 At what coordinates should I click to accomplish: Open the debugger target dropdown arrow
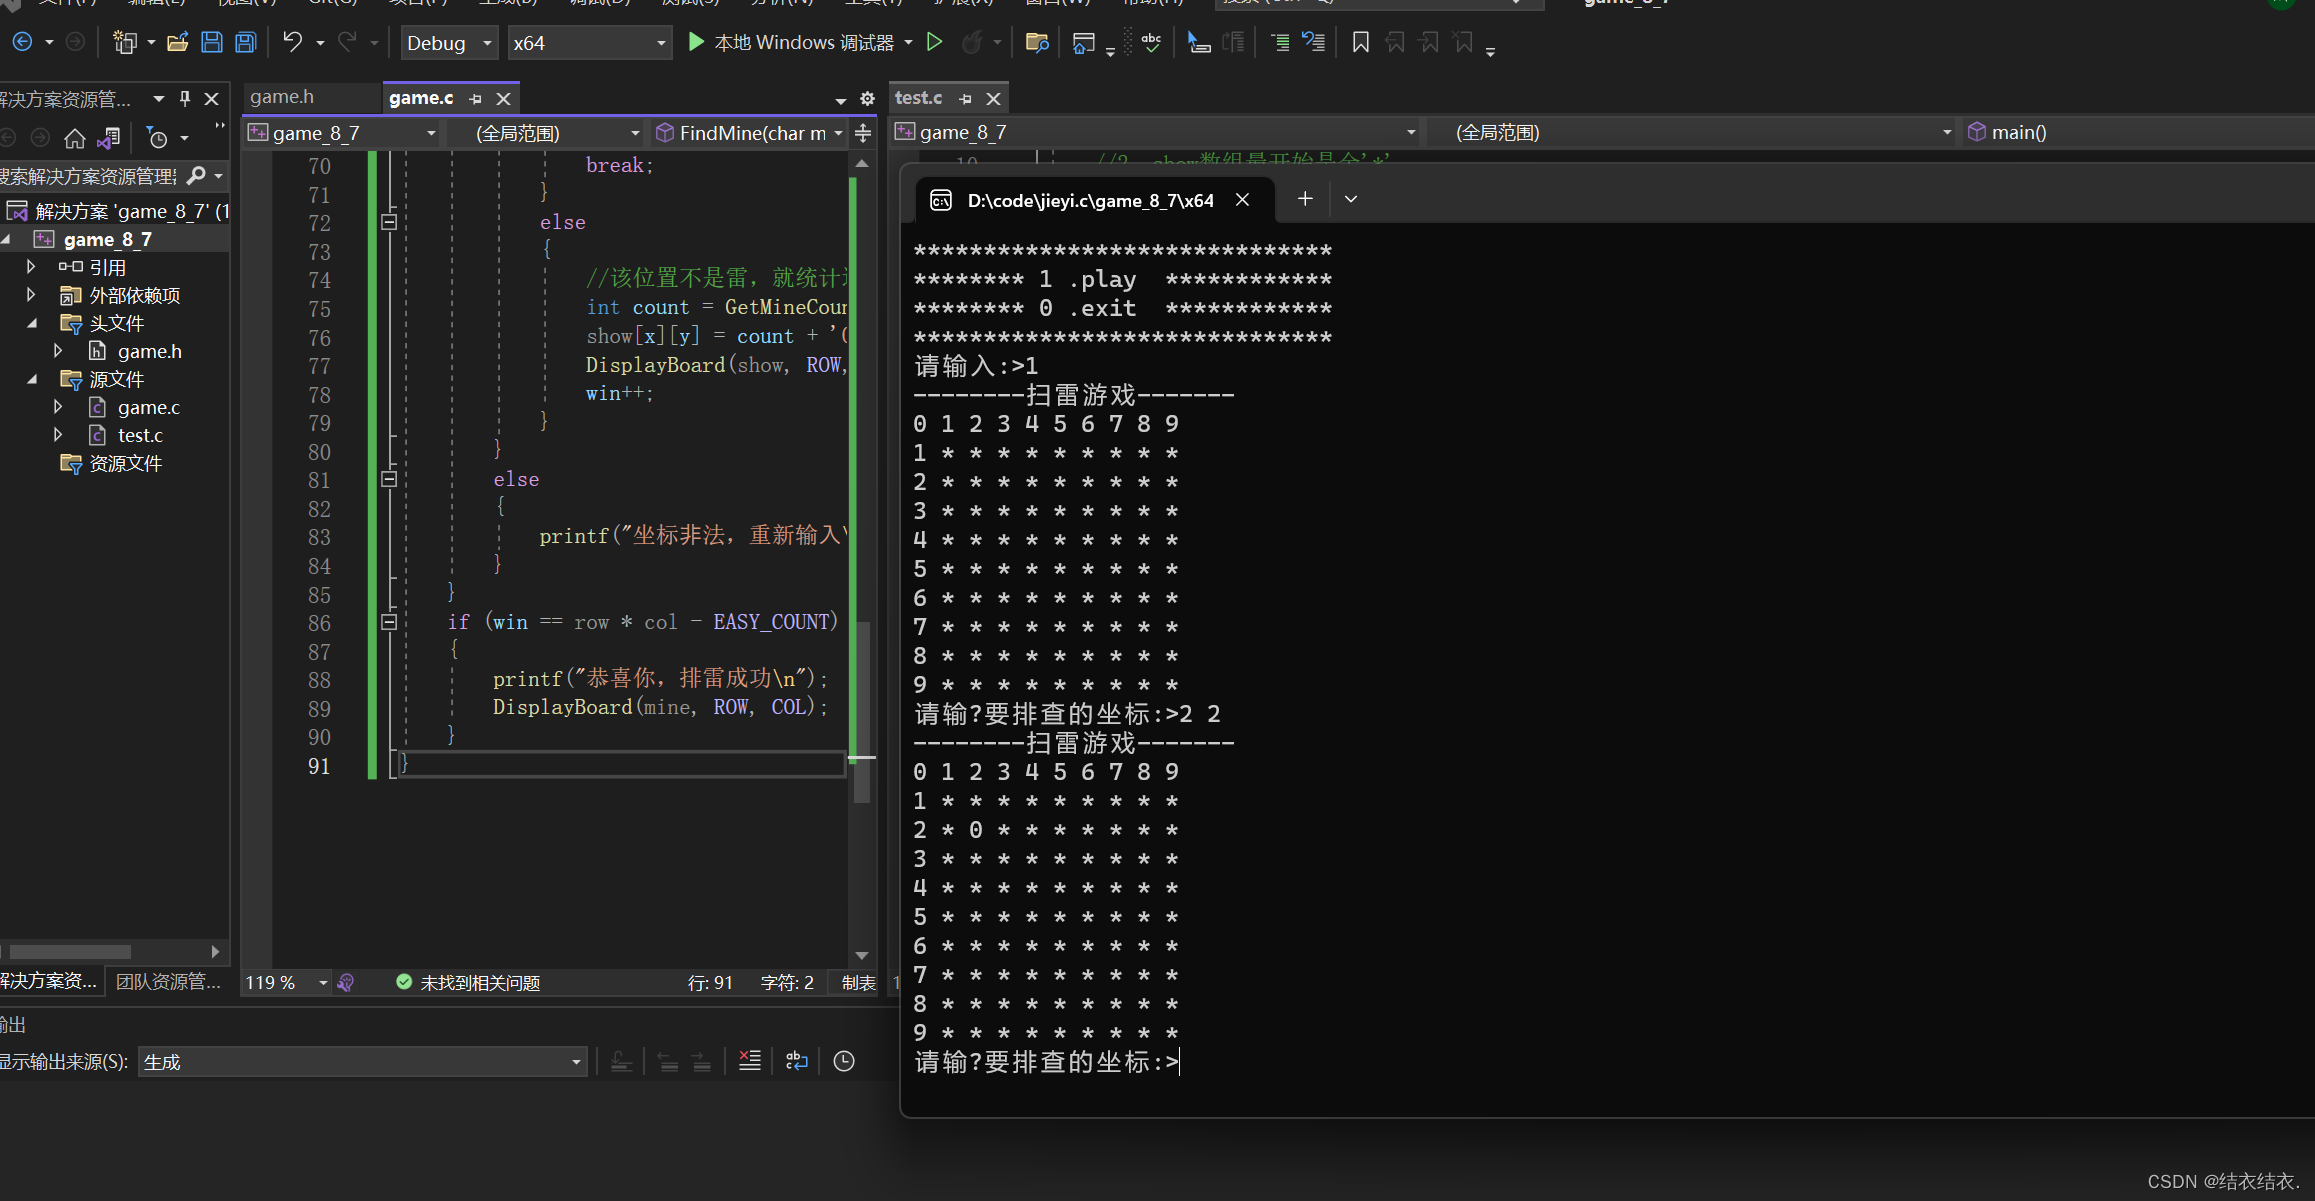coord(908,42)
